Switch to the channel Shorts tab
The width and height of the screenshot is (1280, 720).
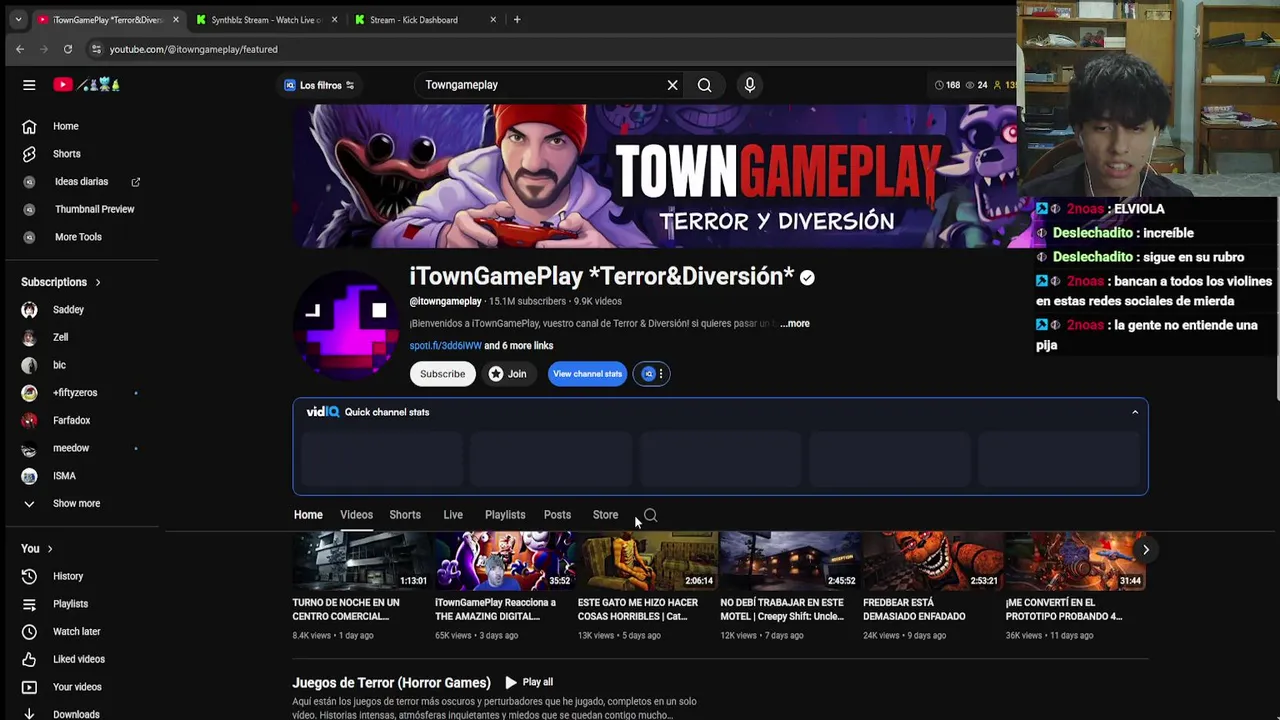coord(405,515)
